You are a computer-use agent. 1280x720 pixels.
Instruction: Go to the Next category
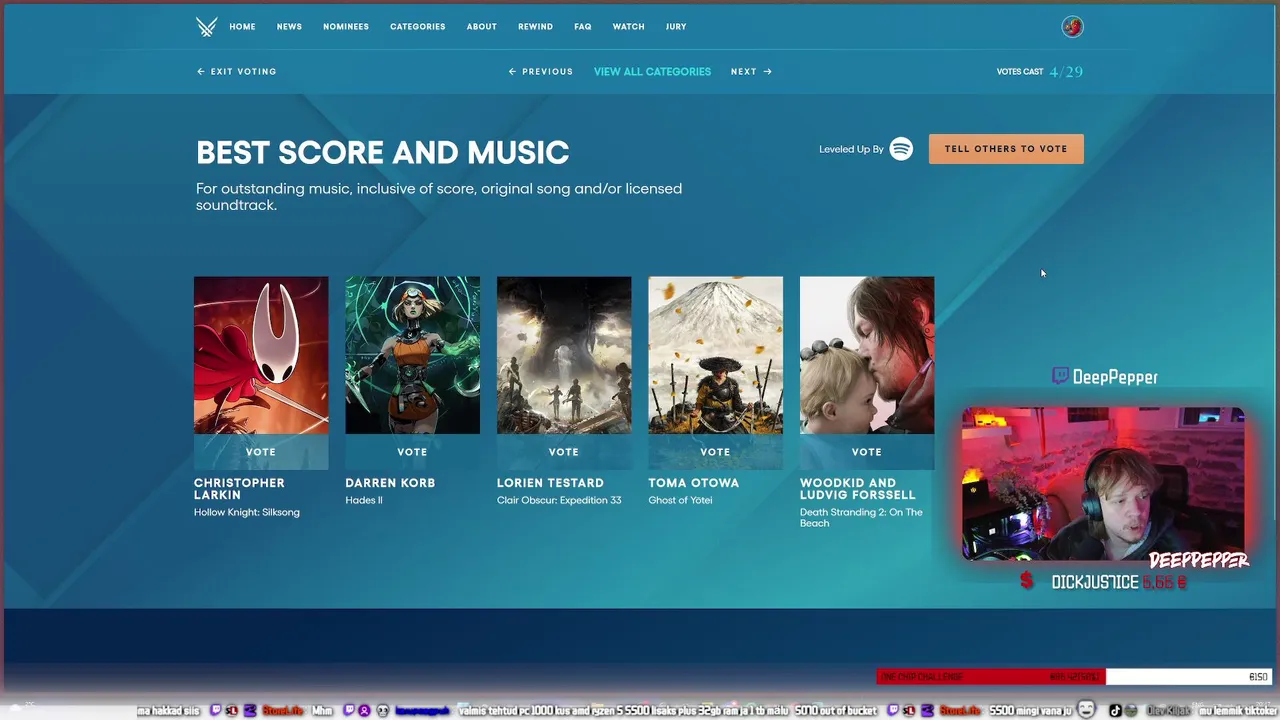(x=751, y=72)
